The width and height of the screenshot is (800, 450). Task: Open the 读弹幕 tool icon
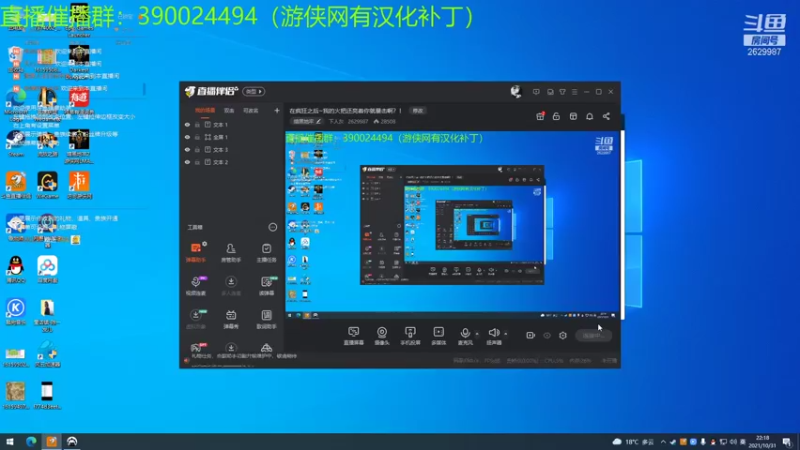tap(266, 286)
